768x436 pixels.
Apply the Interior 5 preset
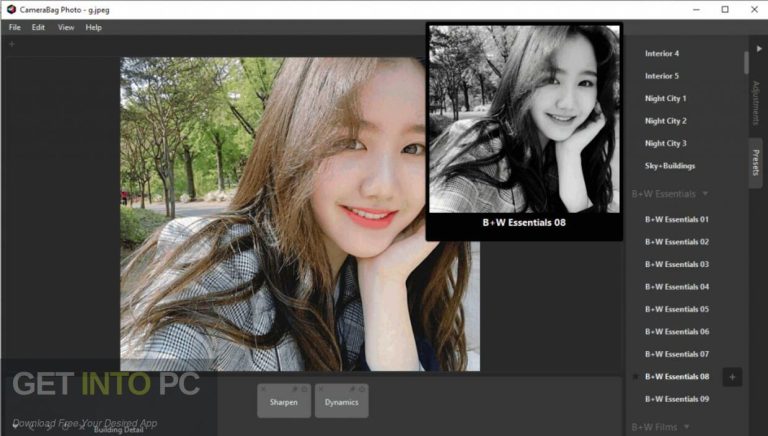click(x=662, y=76)
